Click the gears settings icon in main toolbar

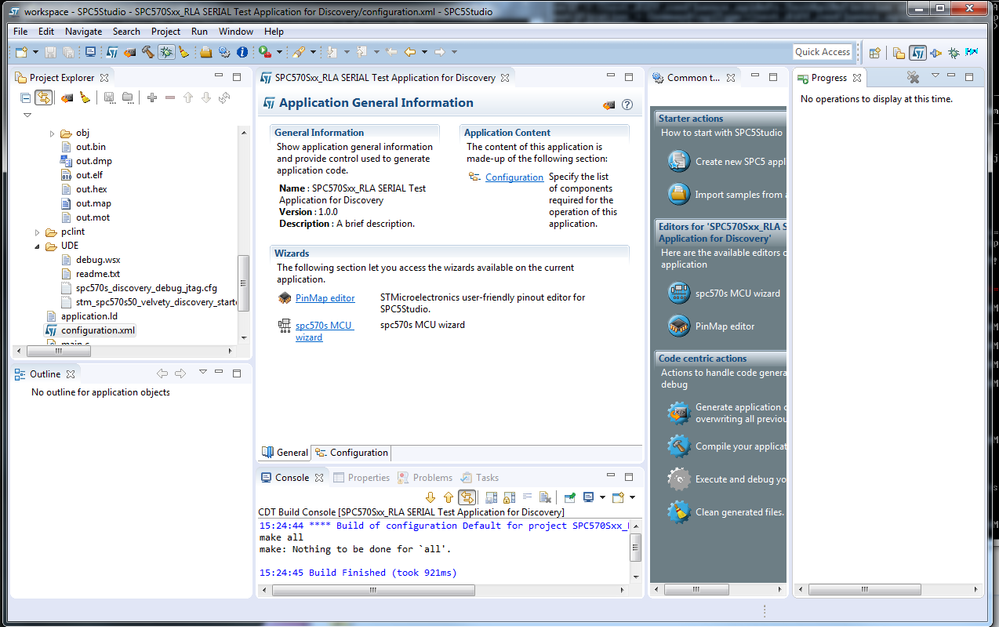224,52
